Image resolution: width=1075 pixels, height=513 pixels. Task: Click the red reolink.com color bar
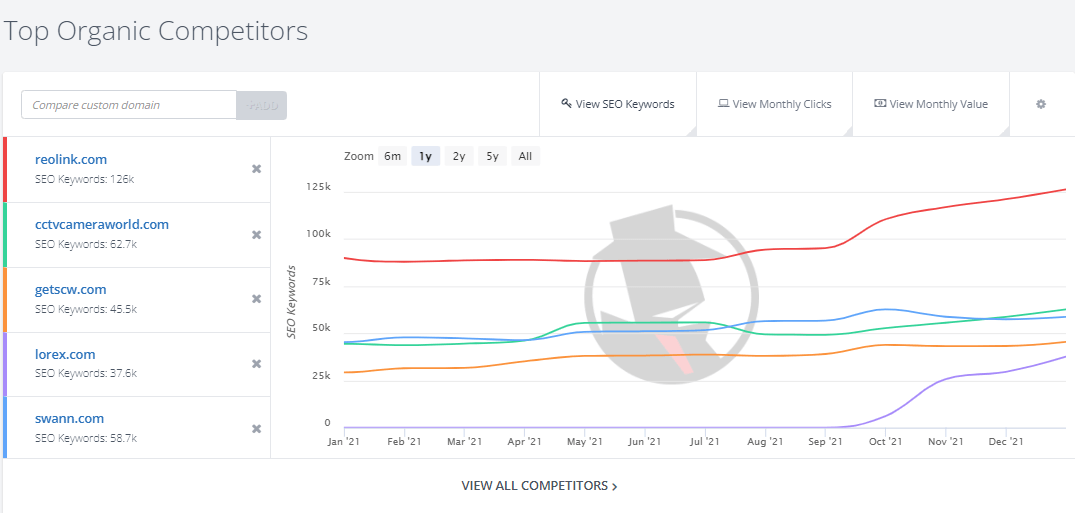tap(5, 169)
